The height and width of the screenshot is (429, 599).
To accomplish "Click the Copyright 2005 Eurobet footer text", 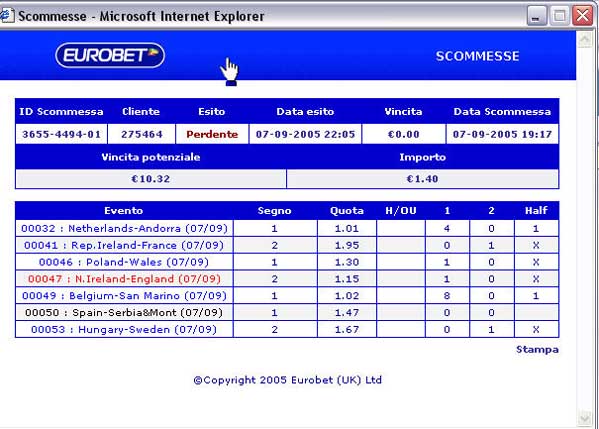I will (x=287, y=380).
